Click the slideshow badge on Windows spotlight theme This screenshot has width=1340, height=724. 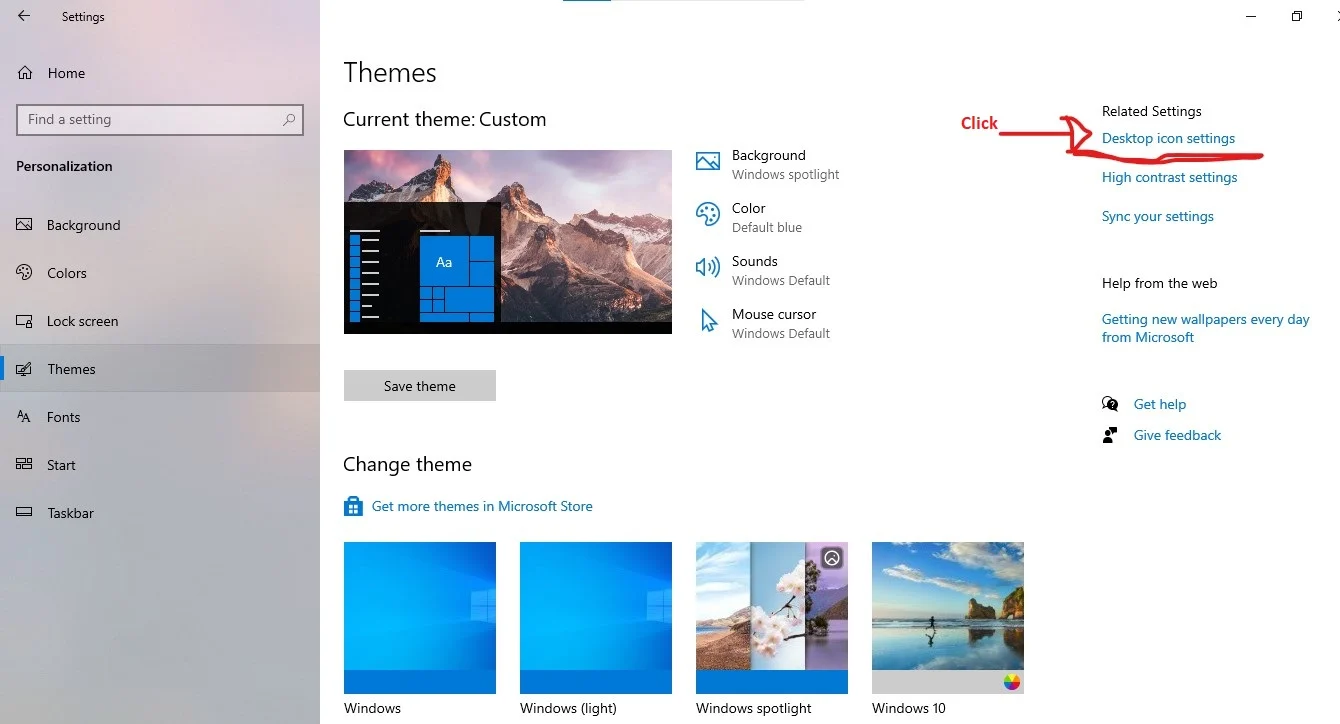pyautogui.click(x=832, y=557)
